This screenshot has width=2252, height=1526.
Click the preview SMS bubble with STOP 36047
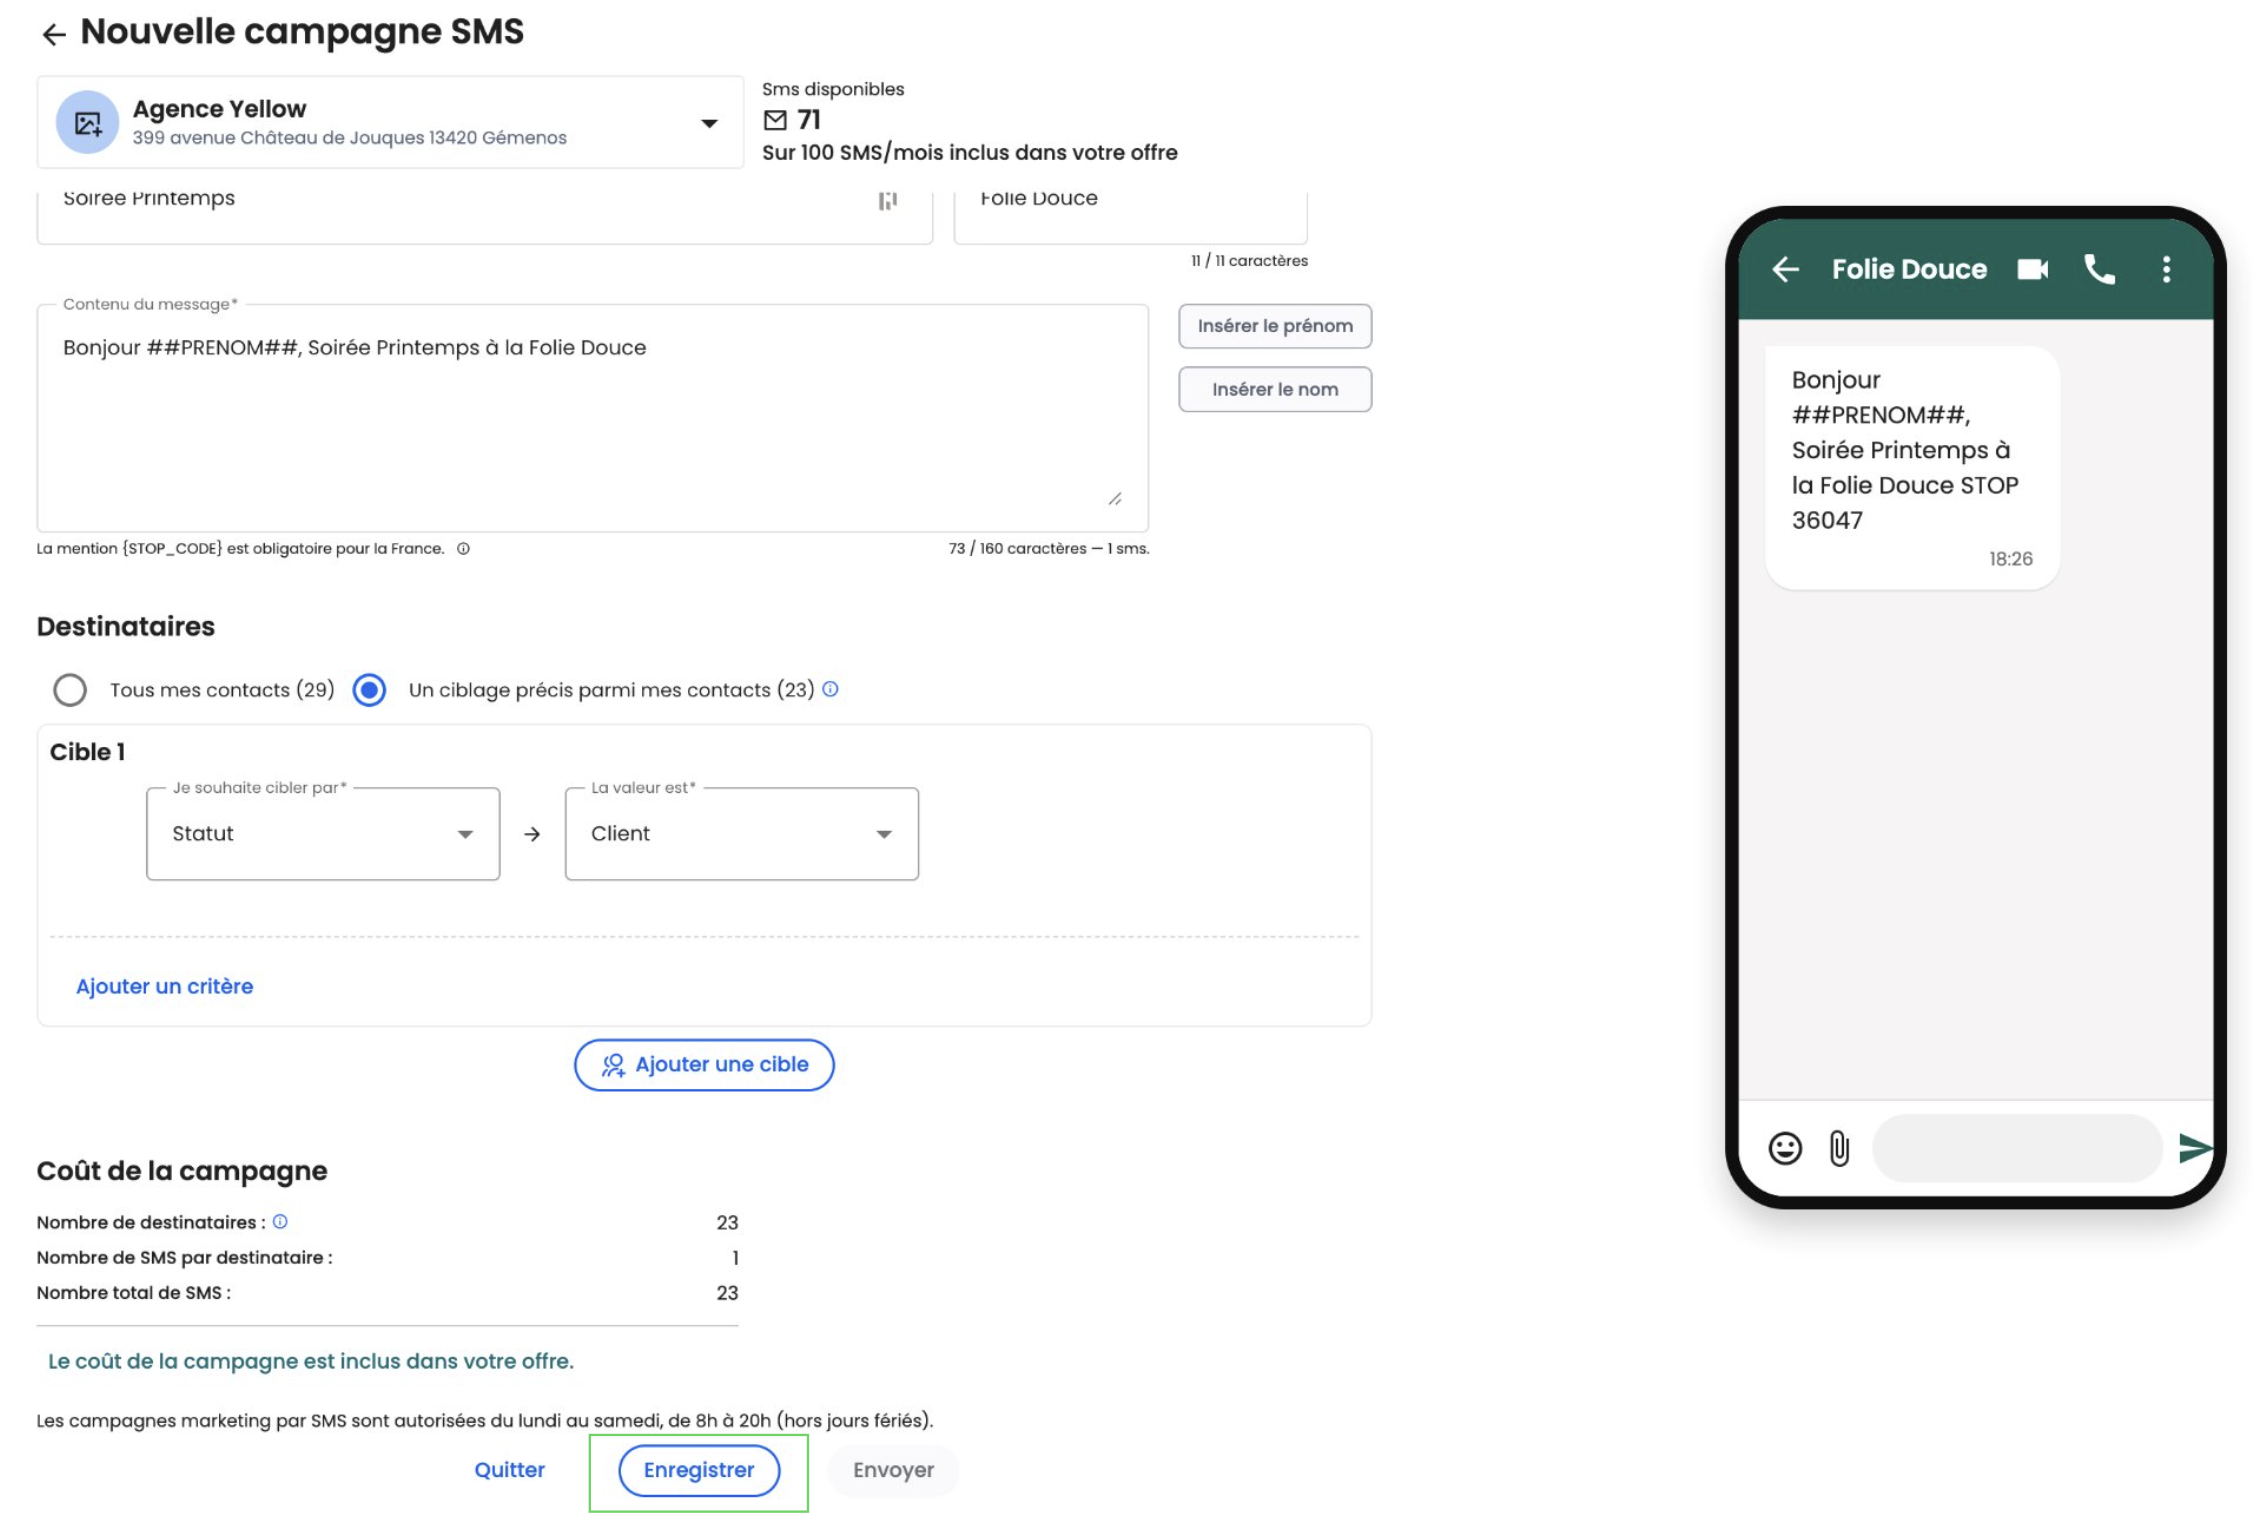[x=1912, y=467]
